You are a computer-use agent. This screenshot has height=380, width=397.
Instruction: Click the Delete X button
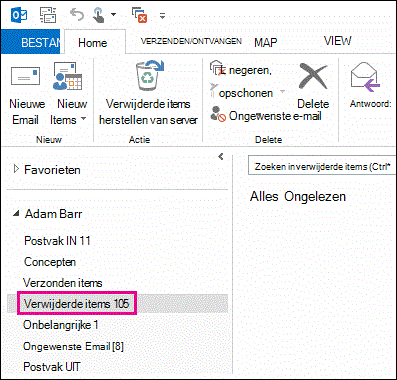(x=313, y=86)
